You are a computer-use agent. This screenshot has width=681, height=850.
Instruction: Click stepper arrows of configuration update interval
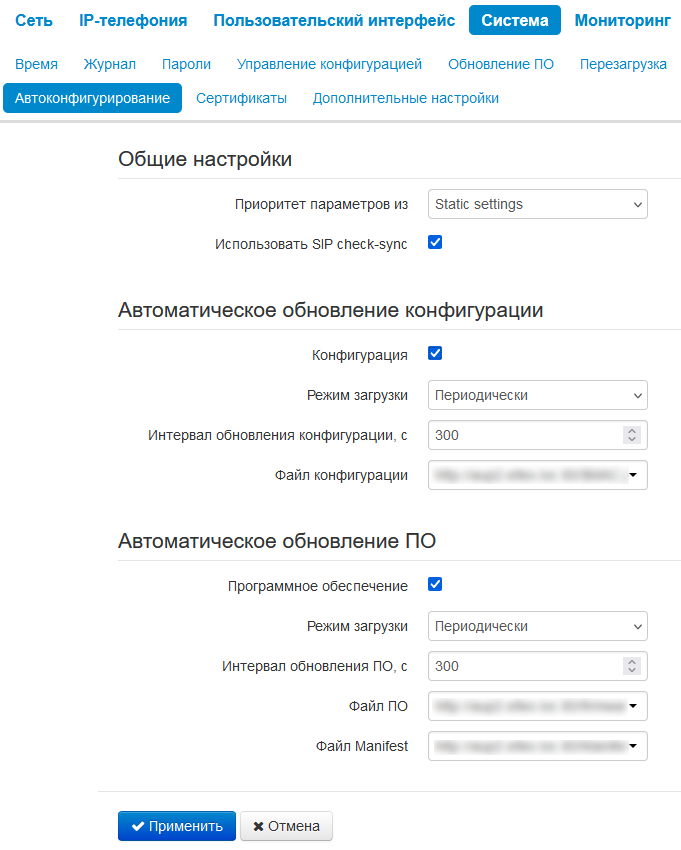(x=631, y=435)
